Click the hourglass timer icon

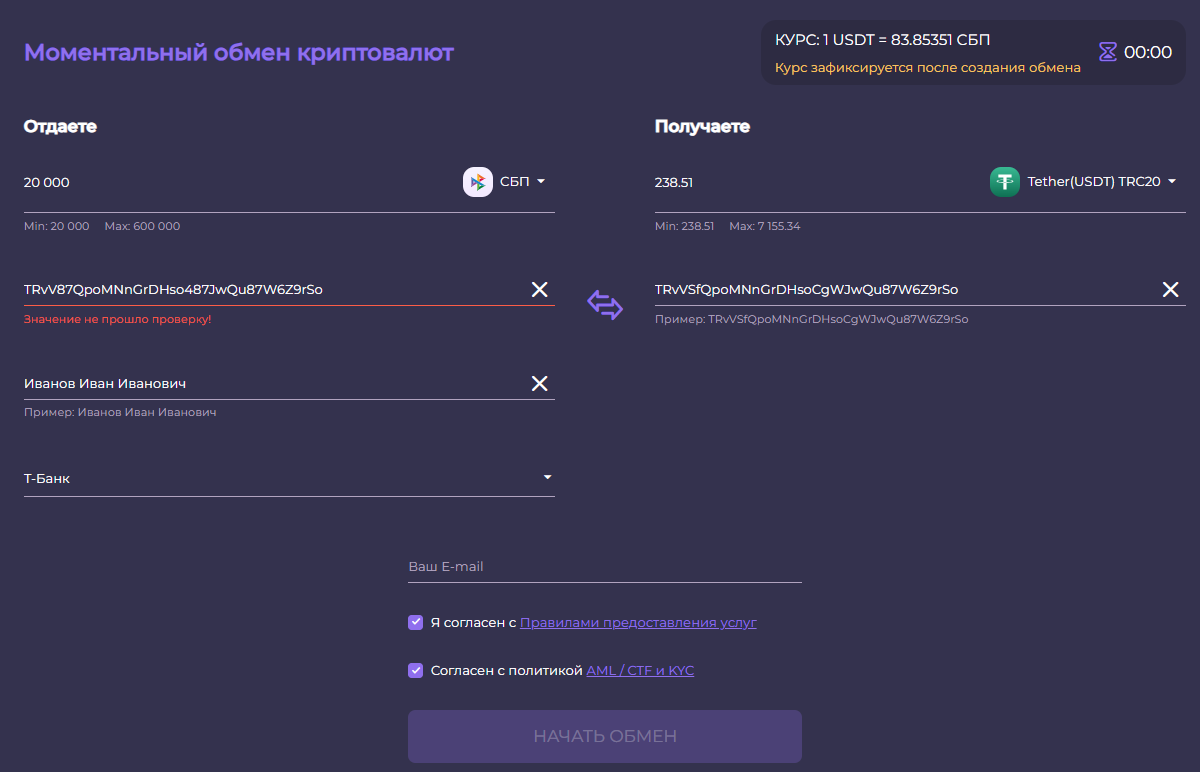(1108, 52)
